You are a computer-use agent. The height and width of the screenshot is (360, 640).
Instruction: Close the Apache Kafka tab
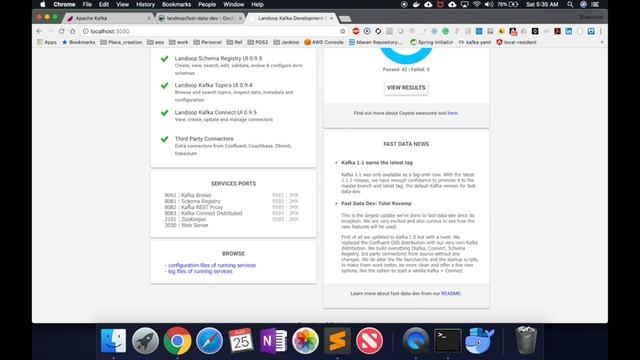(x=149, y=18)
